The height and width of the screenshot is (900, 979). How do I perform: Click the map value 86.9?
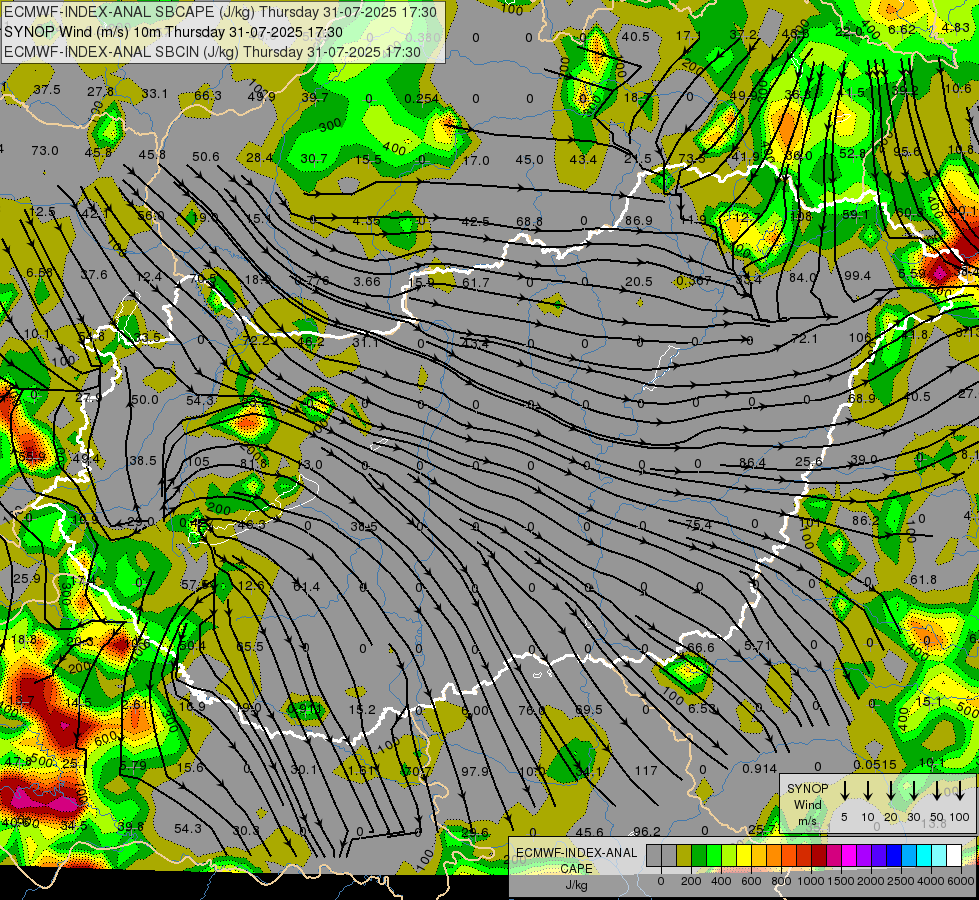[639, 220]
